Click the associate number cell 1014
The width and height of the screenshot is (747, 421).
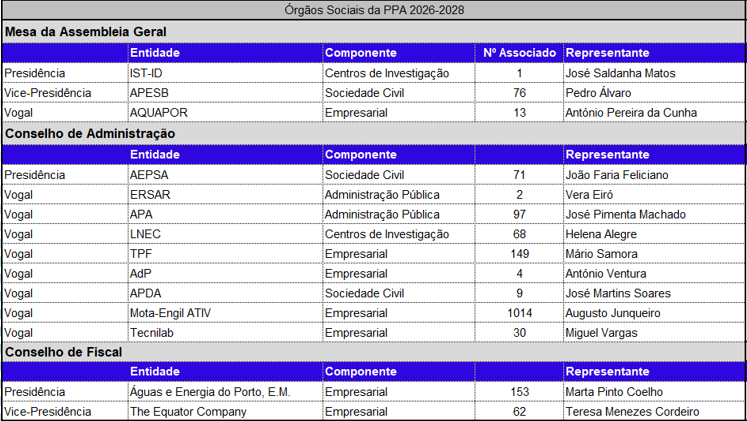click(x=519, y=313)
